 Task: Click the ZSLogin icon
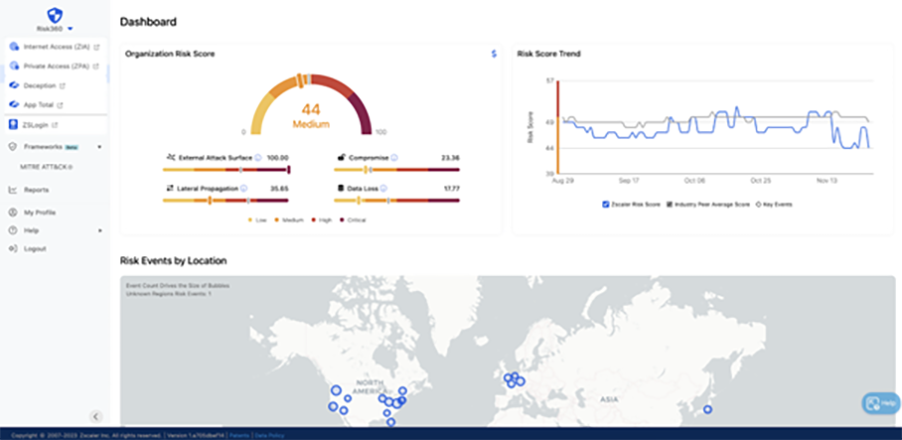[x=13, y=124]
